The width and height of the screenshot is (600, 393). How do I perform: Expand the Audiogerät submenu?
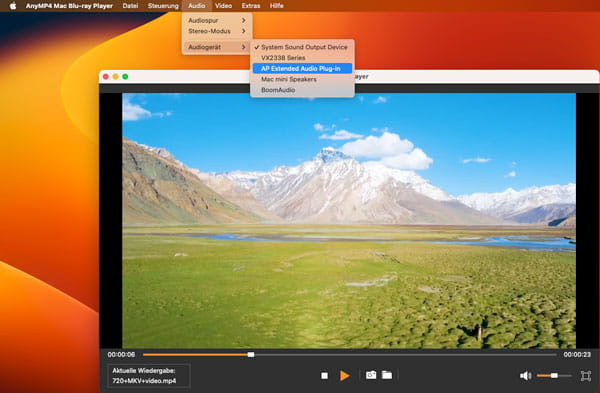[x=217, y=47]
